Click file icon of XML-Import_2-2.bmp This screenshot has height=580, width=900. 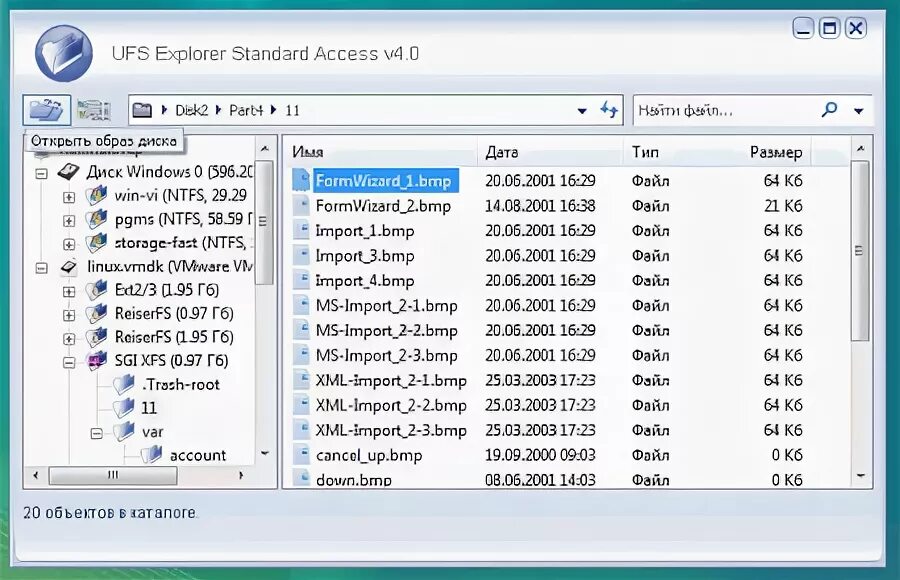[x=301, y=405]
